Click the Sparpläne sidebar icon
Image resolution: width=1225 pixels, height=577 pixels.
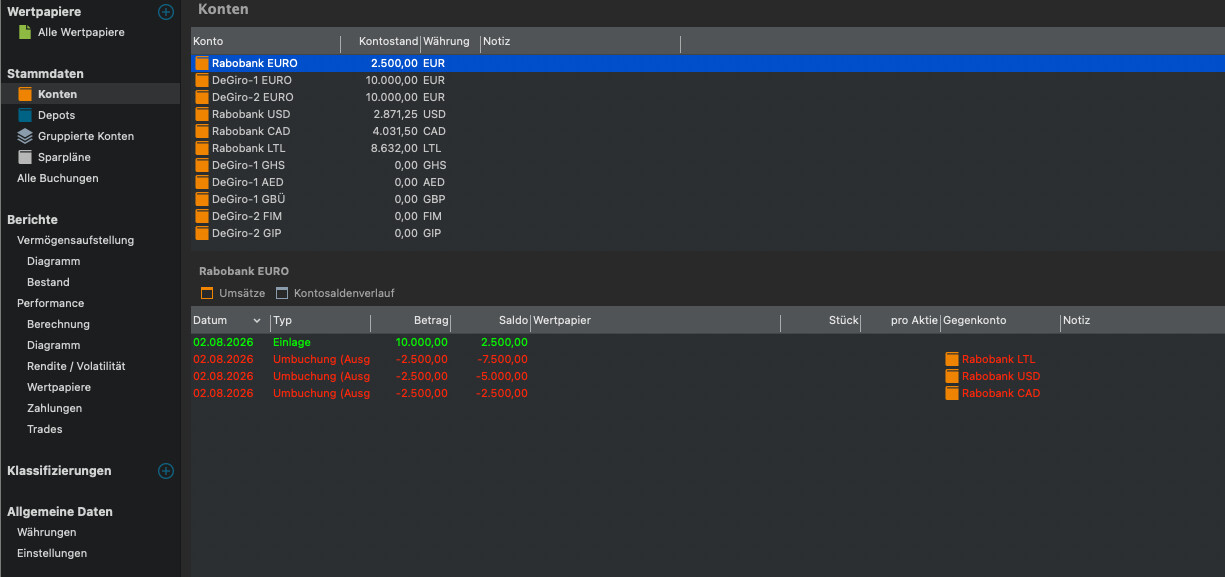(x=25, y=157)
